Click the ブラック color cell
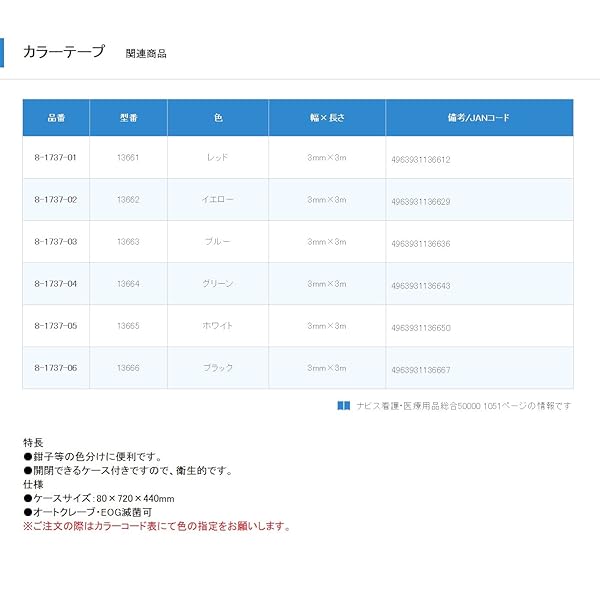The image size is (600, 600). click(218, 368)
